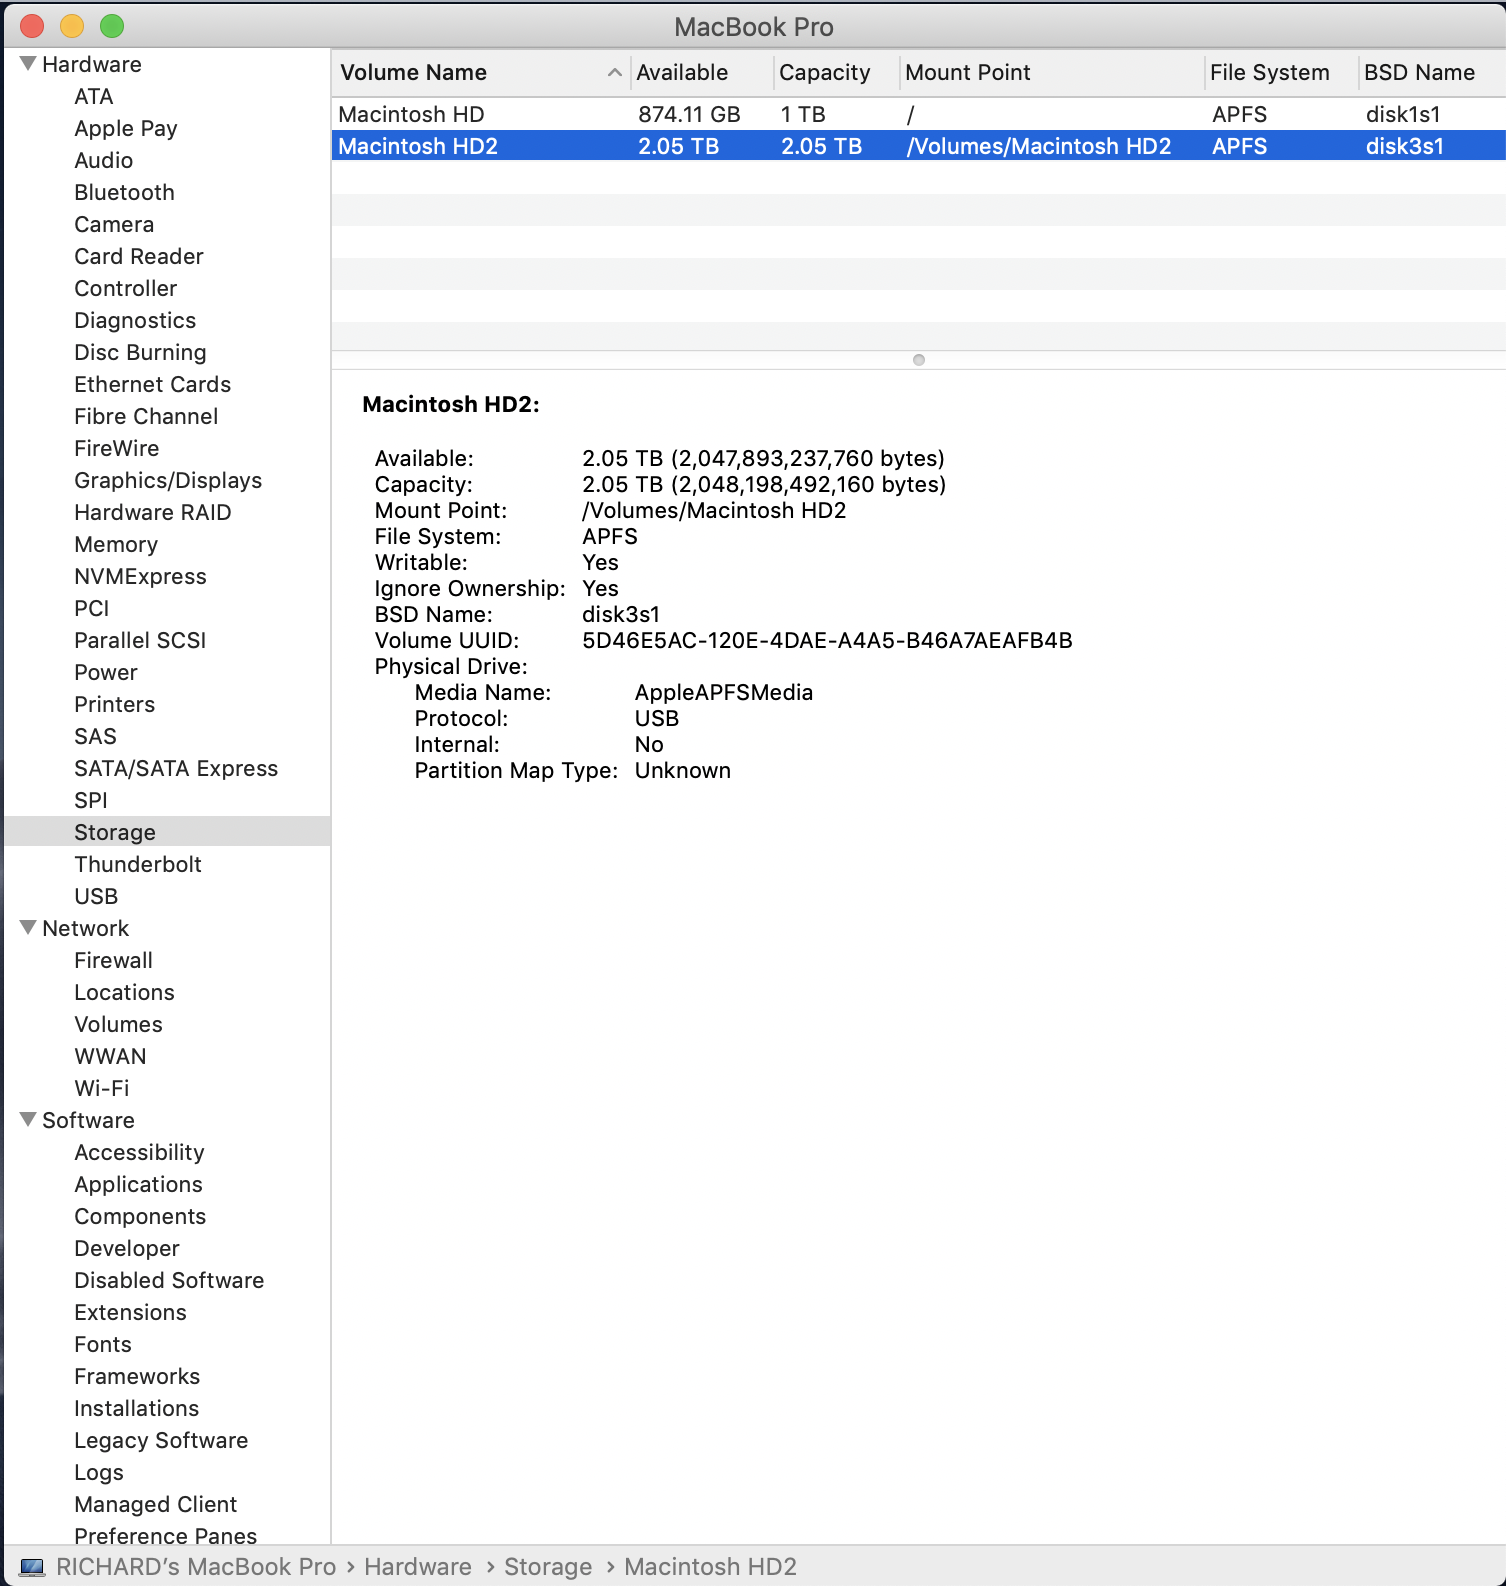Select Power in the sidebar

106,672
